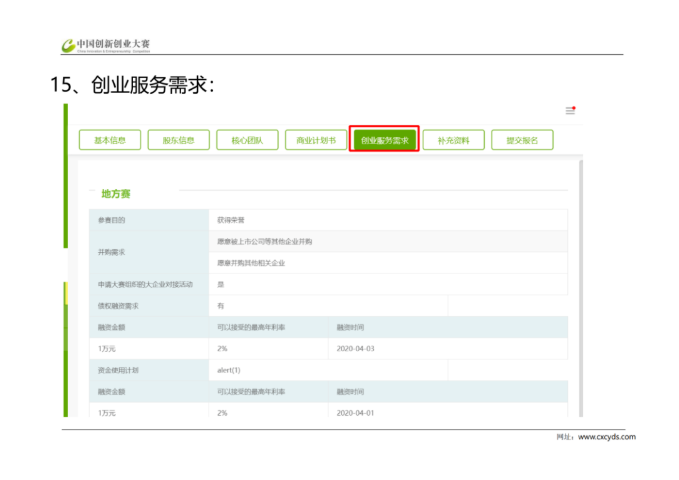The width and height of the screenshot is (679, 480).
Task: Select 愿意被上市公司等其他企业并购 cell
Action: point(388,241)
